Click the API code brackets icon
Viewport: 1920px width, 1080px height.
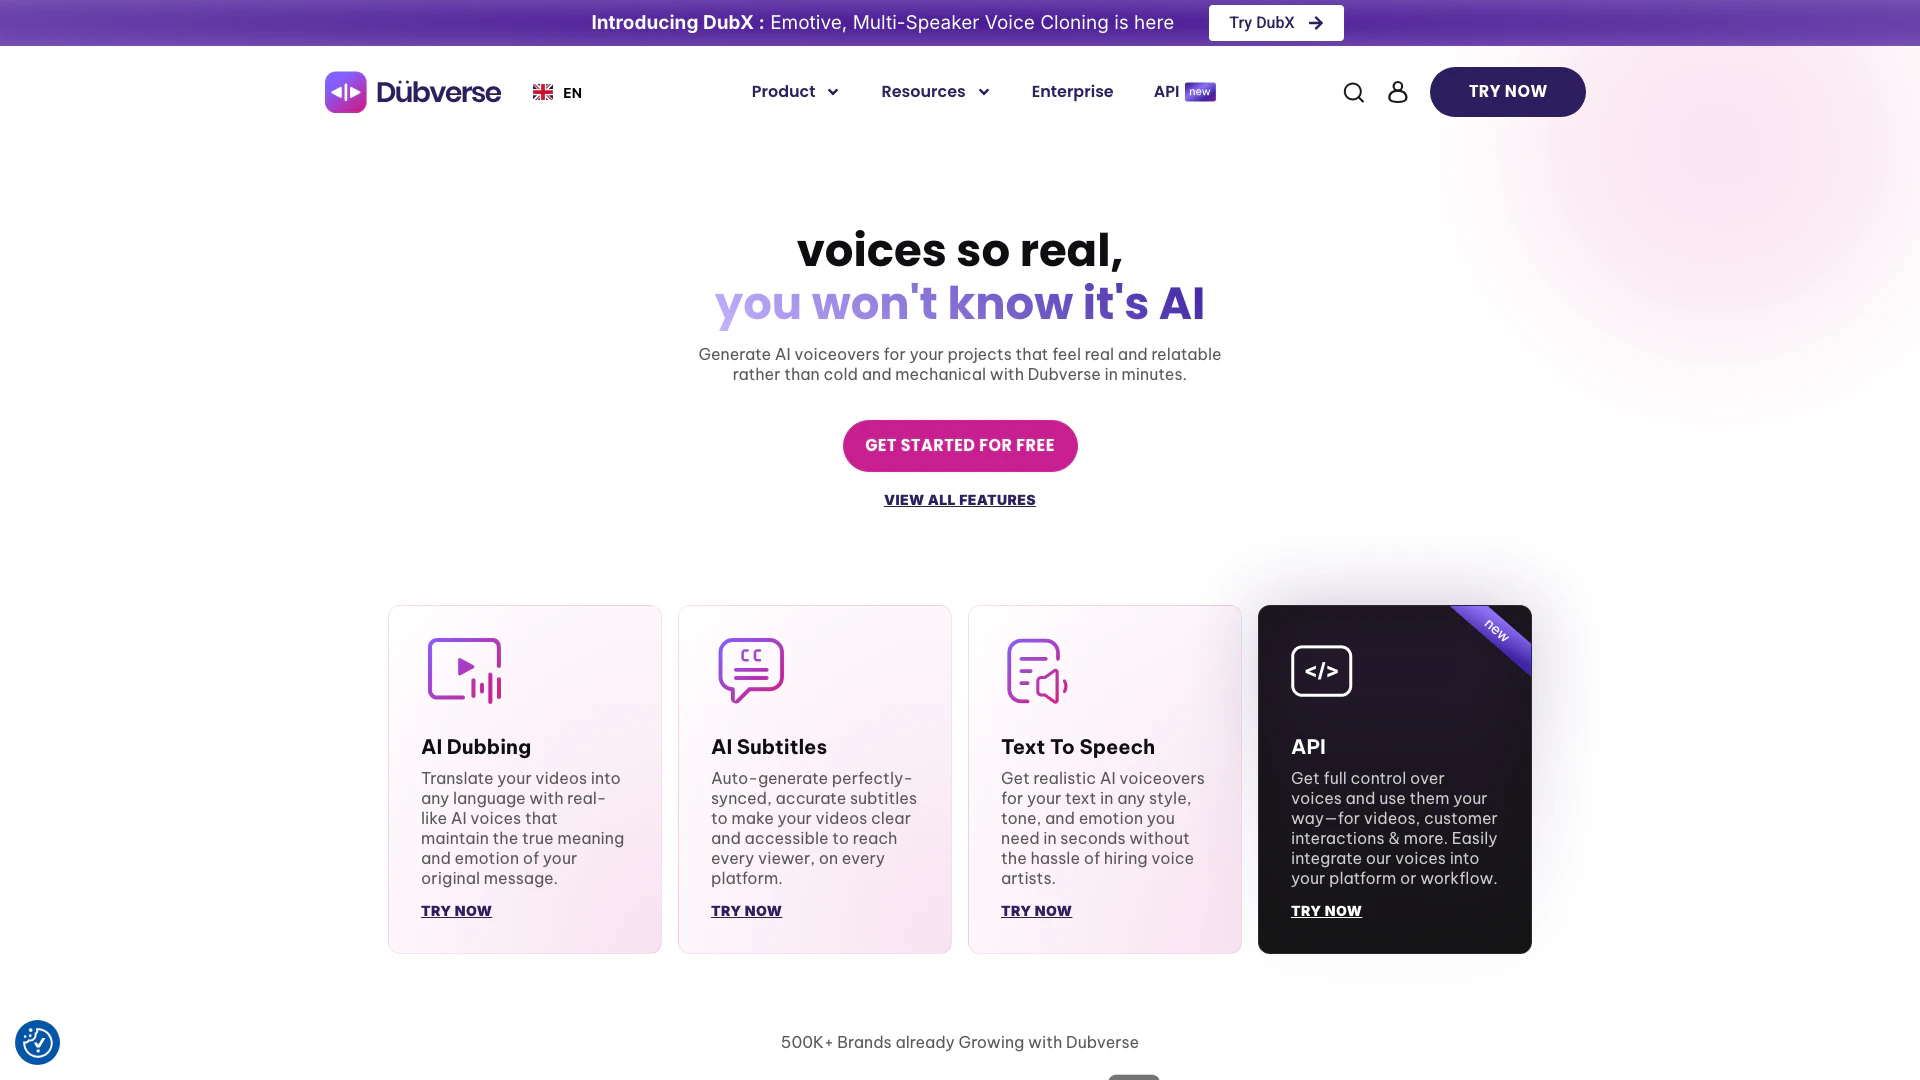1321,671
